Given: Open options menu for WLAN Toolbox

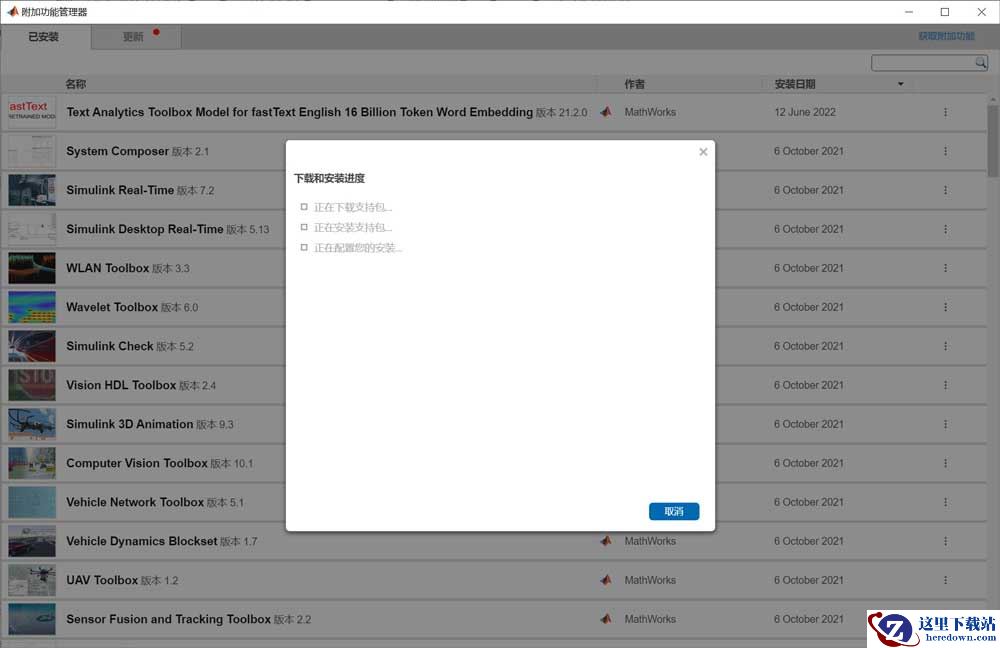Looking at the screenshot, I should [x=945, y=268].
